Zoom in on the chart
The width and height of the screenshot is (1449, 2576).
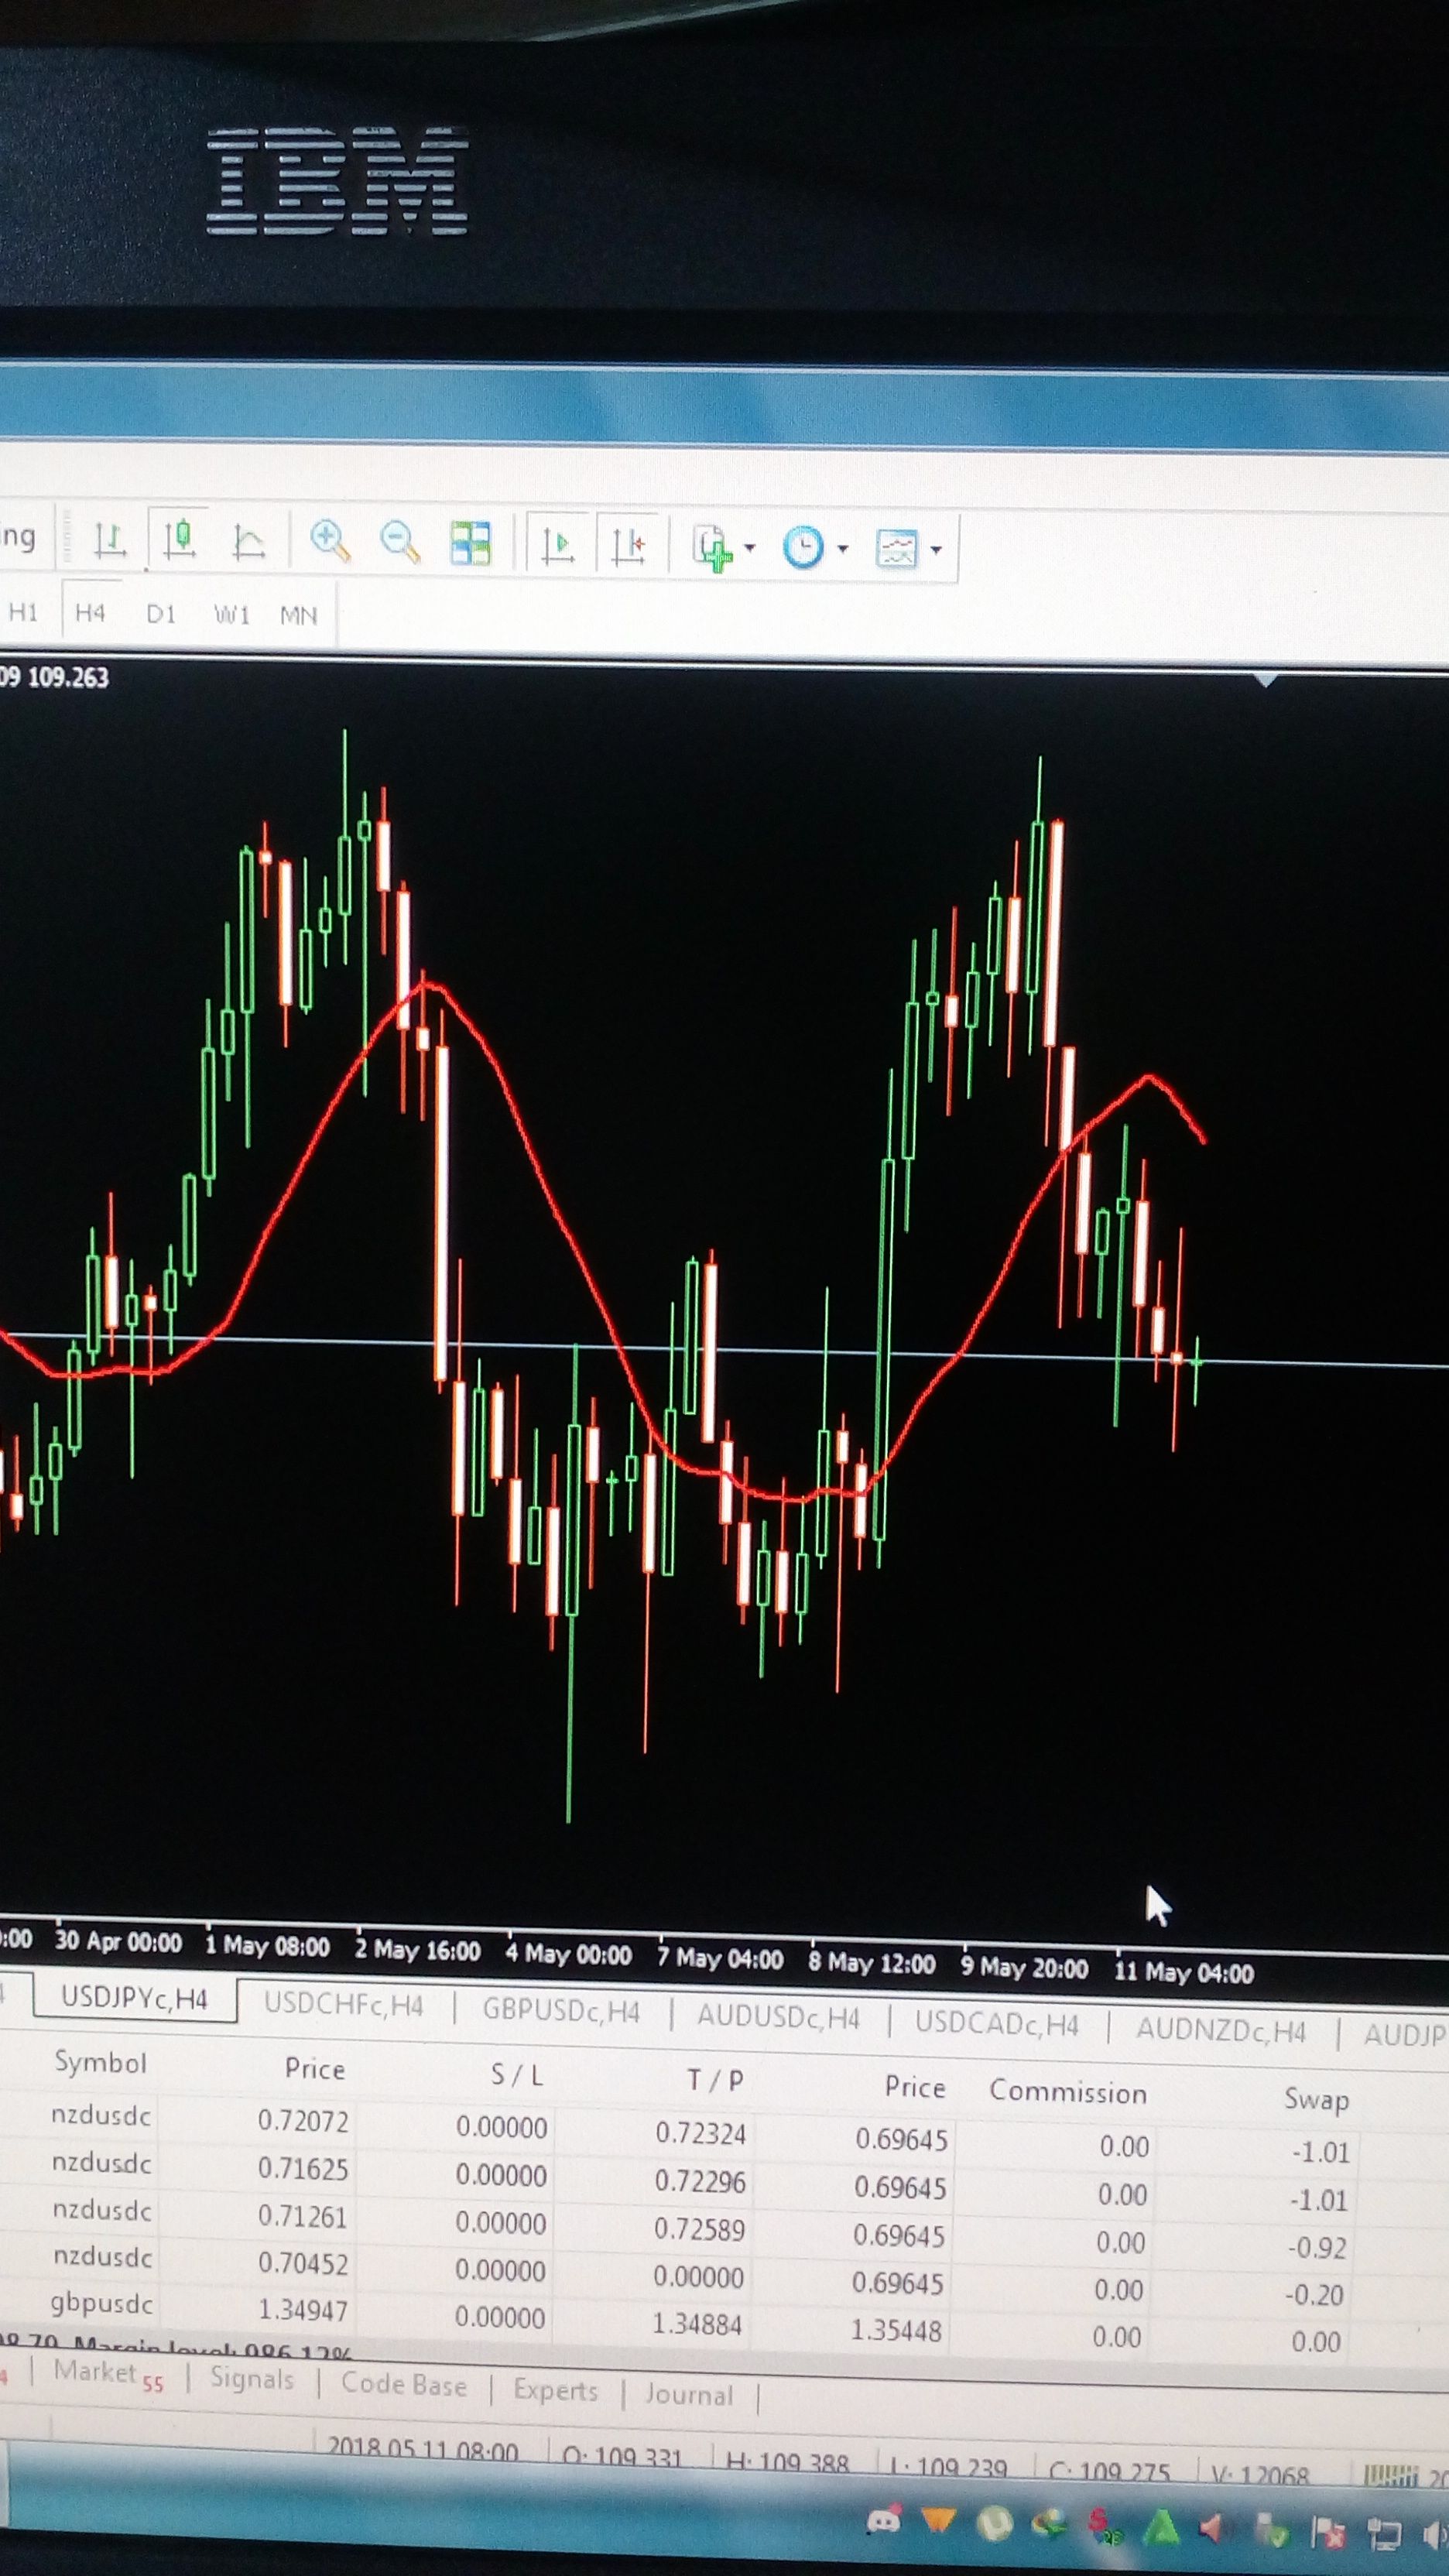tap(329, 542)
